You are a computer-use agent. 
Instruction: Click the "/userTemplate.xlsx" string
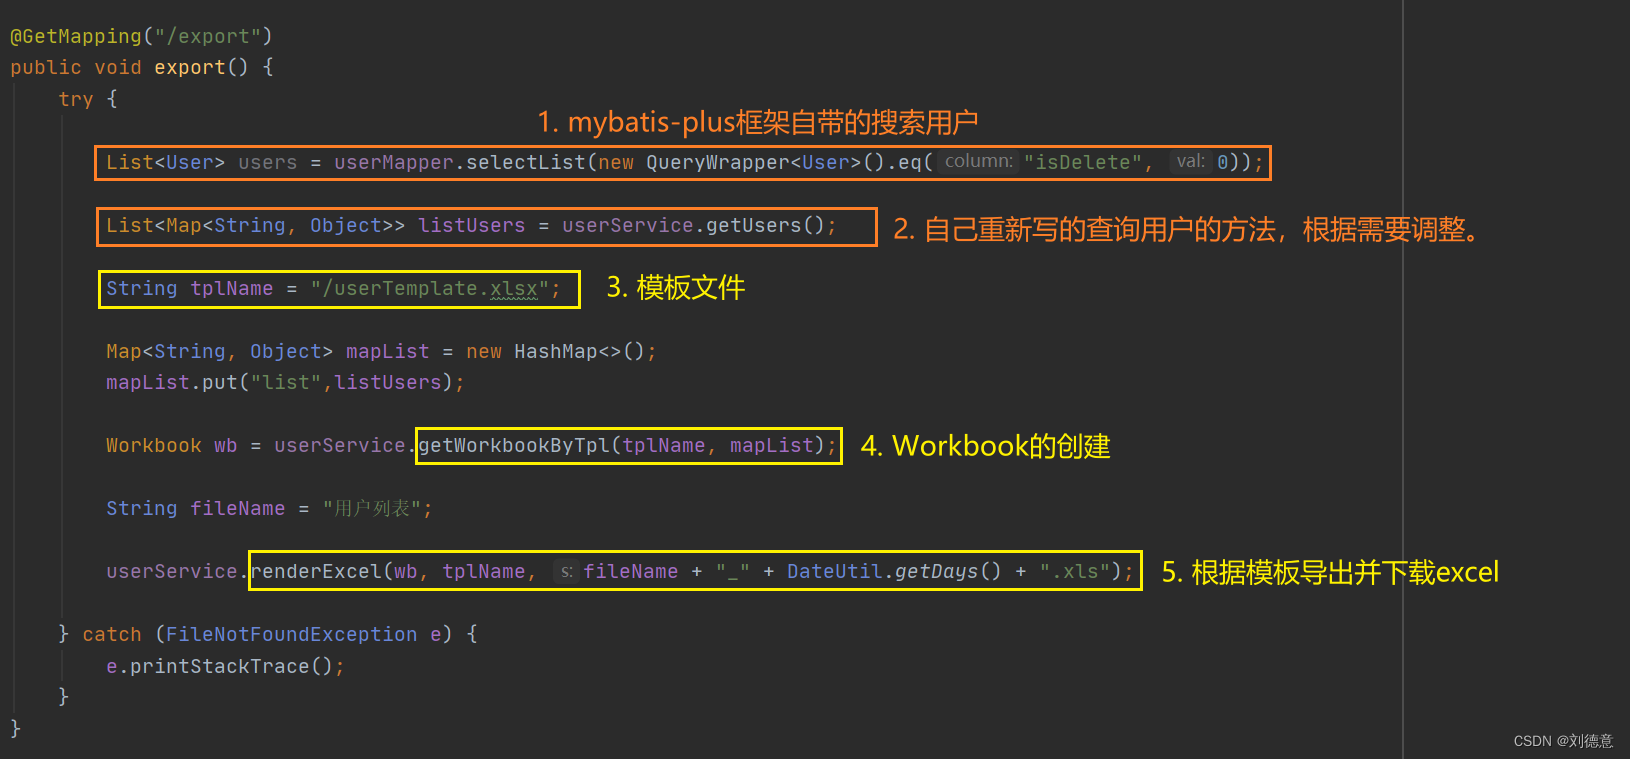click(429, 288)
